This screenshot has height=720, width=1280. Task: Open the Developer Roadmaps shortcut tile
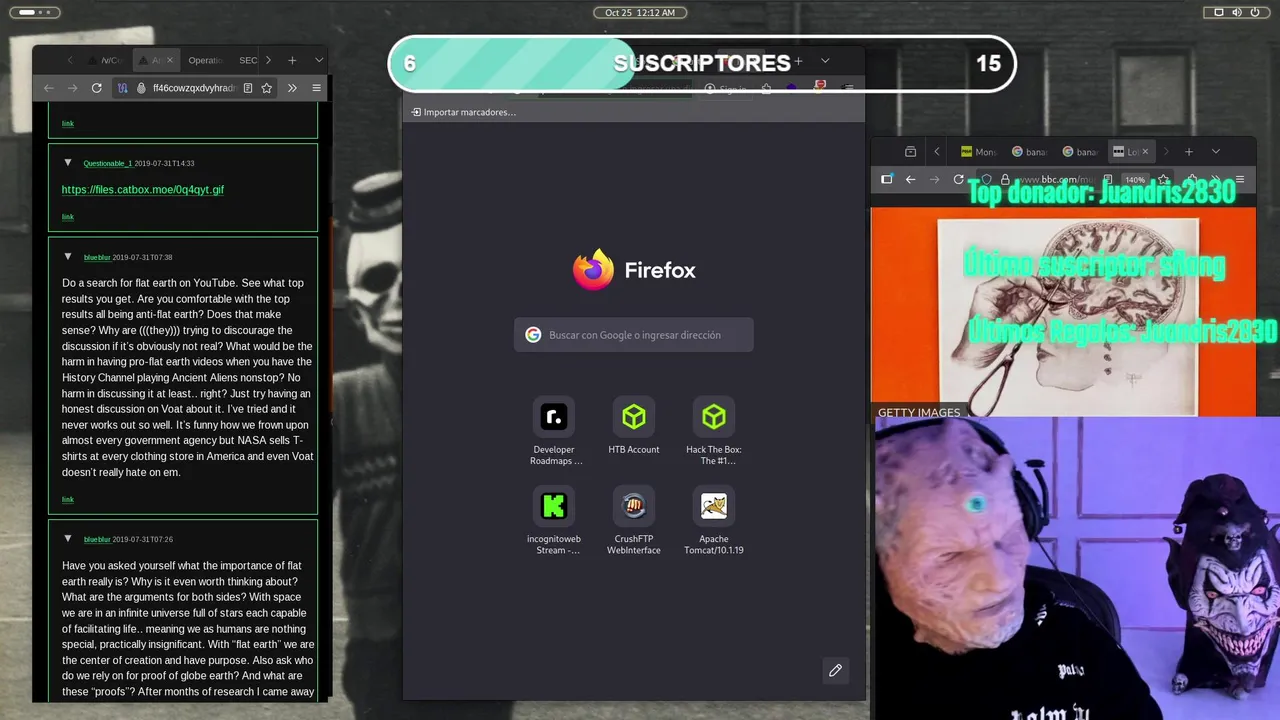(554, 431)
